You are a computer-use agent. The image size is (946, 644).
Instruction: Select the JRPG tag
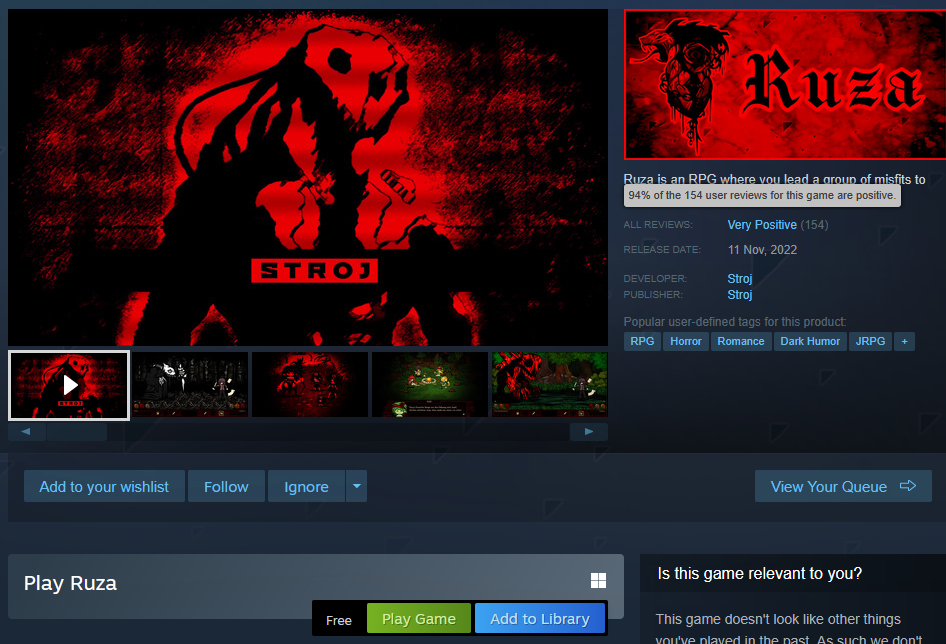(870, 341)
